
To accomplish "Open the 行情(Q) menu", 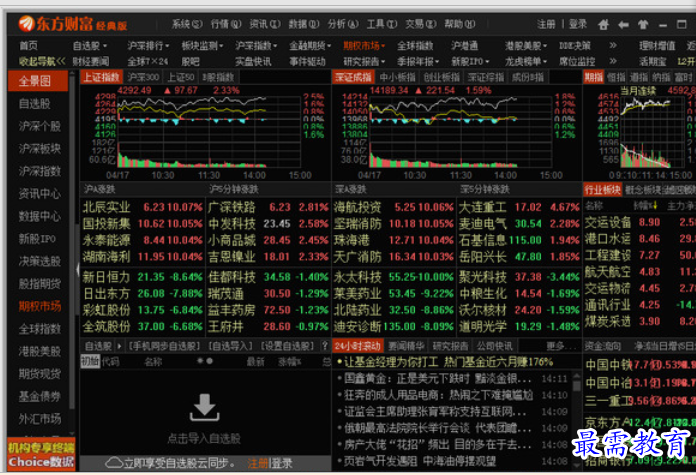I will [226, 24].
